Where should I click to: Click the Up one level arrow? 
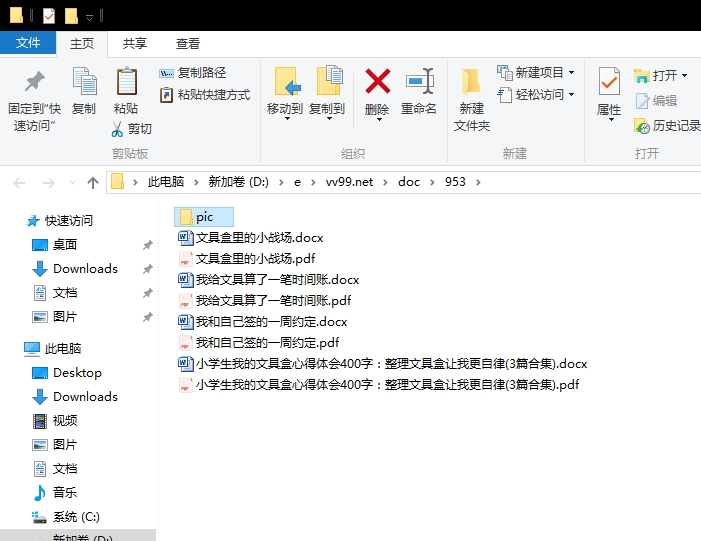[x=93, y=182]
